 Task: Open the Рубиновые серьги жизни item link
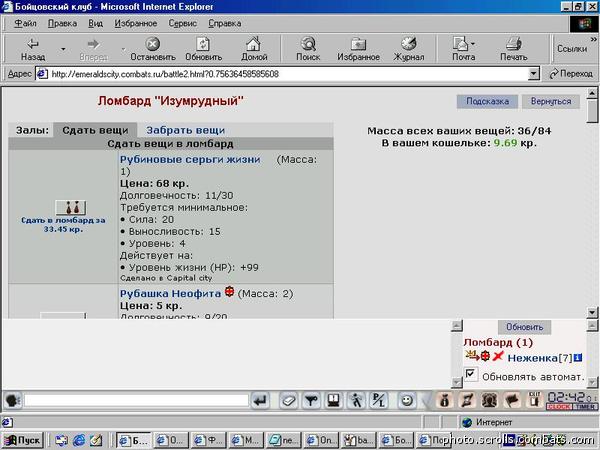pyautogui.click(x=190, y=160)
